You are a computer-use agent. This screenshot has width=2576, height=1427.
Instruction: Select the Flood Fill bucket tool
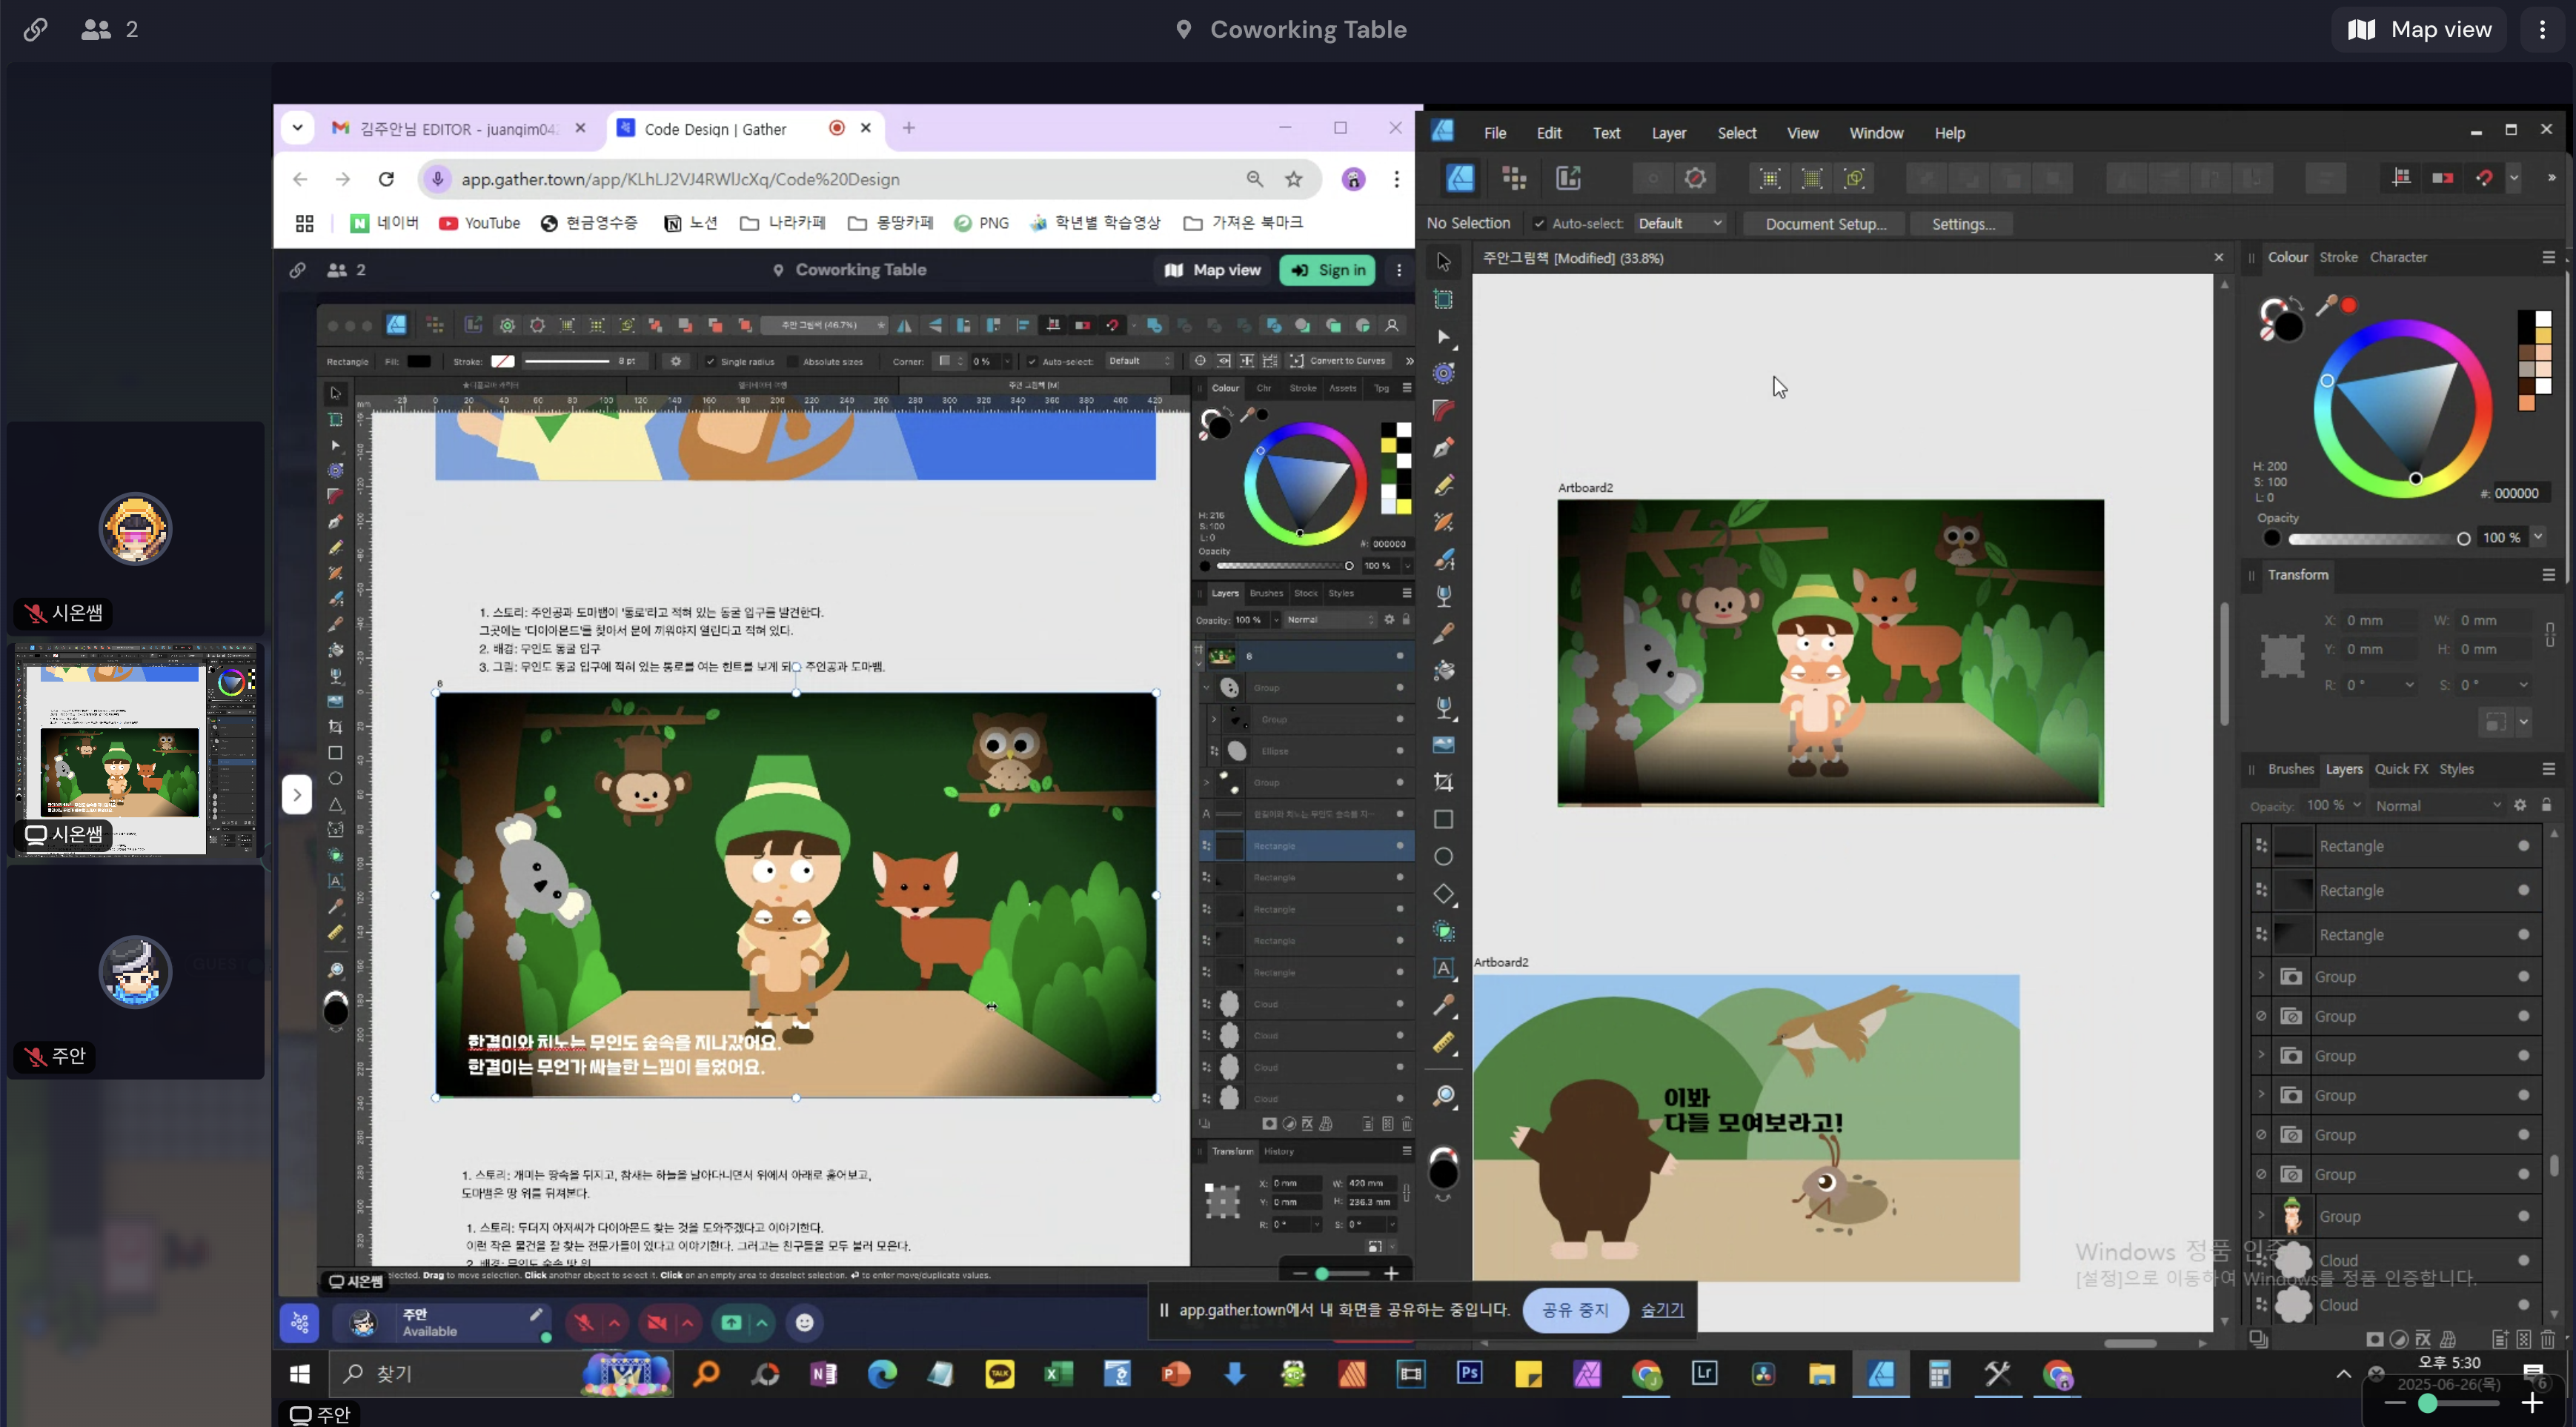click(x=1443, y=671)
